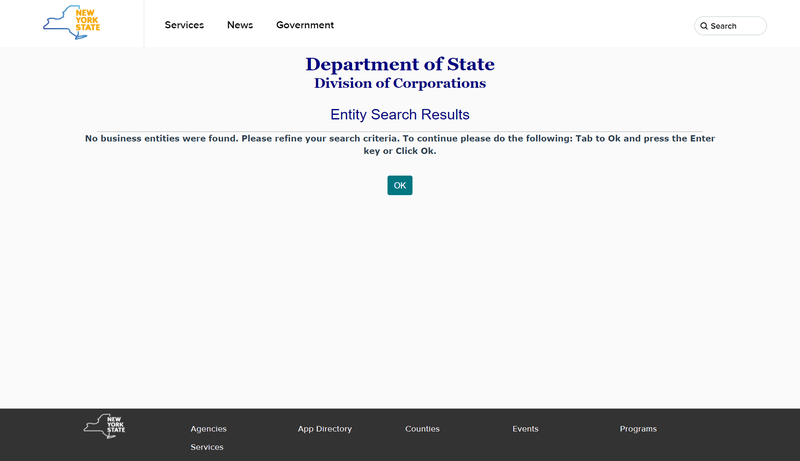The height and width of the screenshot is (461, 800).
Task: Click the 'No business entities were found' message
Action: (400, 144)
